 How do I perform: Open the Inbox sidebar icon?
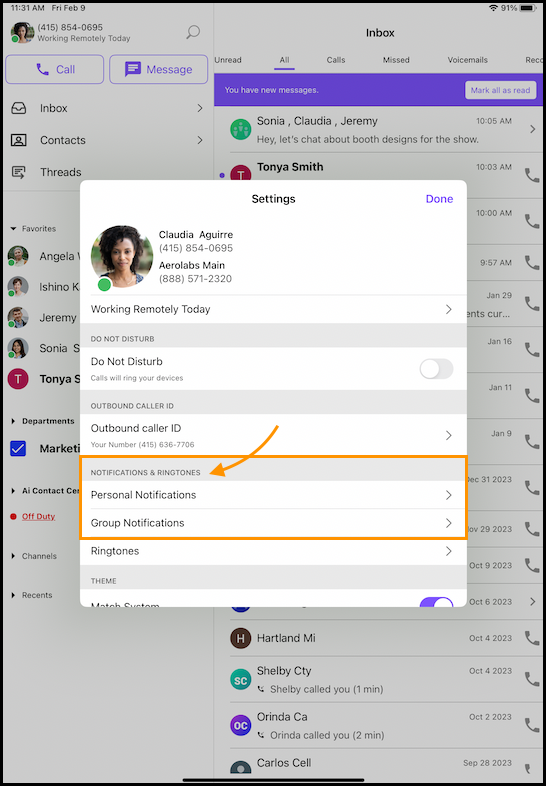click(19, 108)
